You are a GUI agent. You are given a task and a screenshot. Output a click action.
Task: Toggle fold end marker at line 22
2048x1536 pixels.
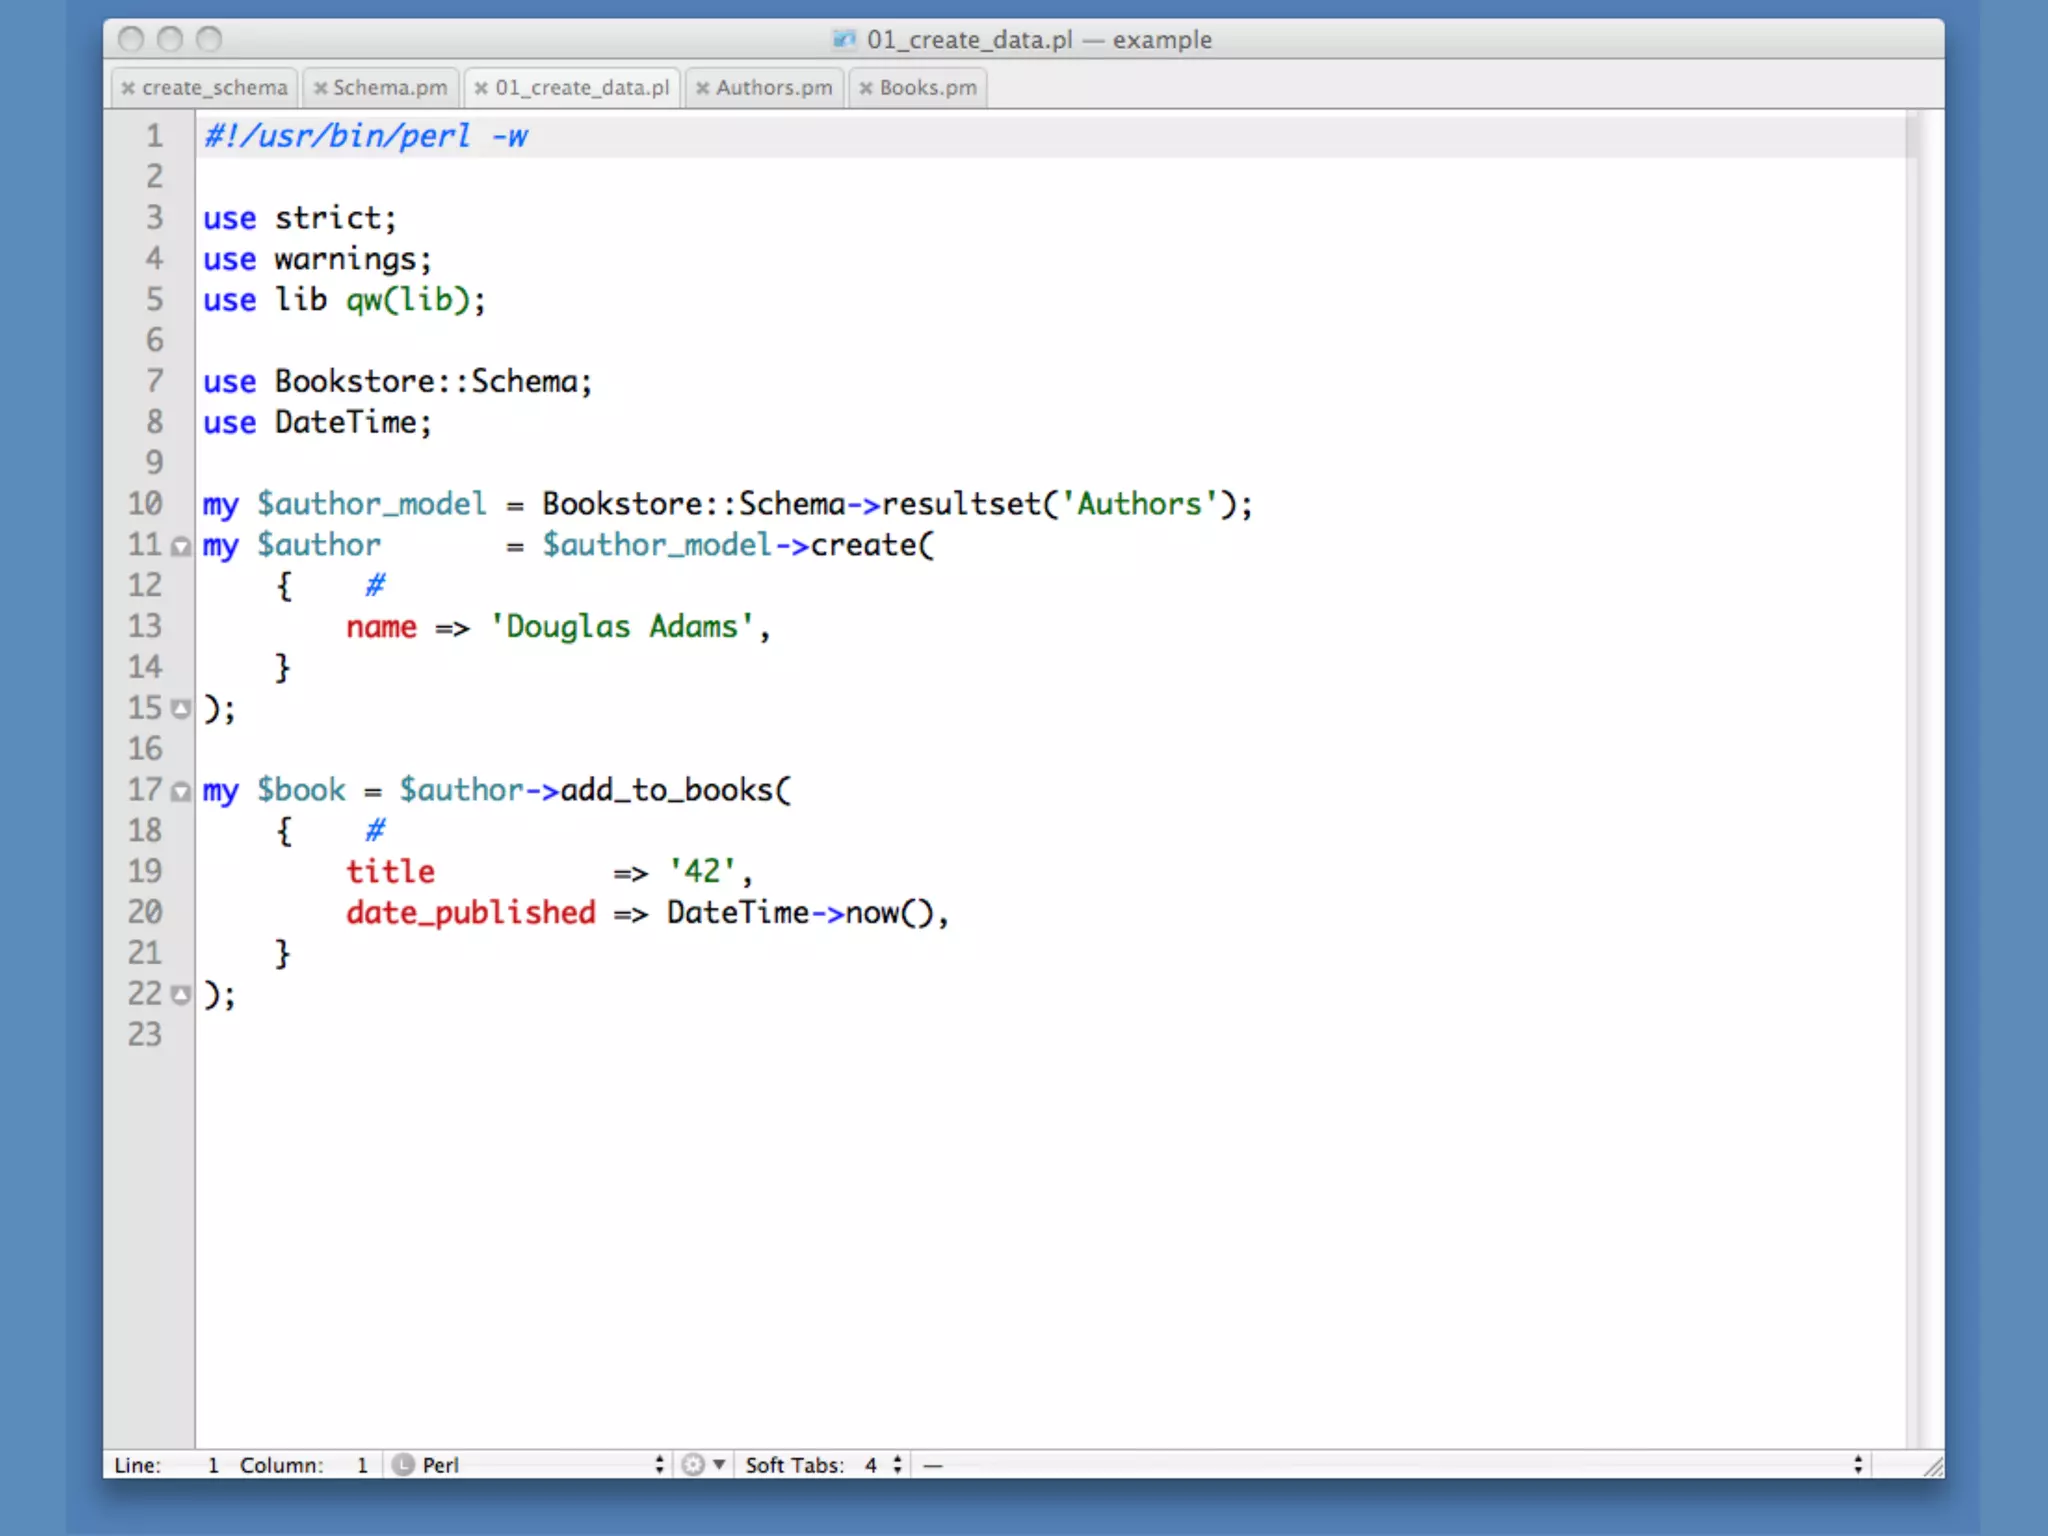tap(181, 995)
